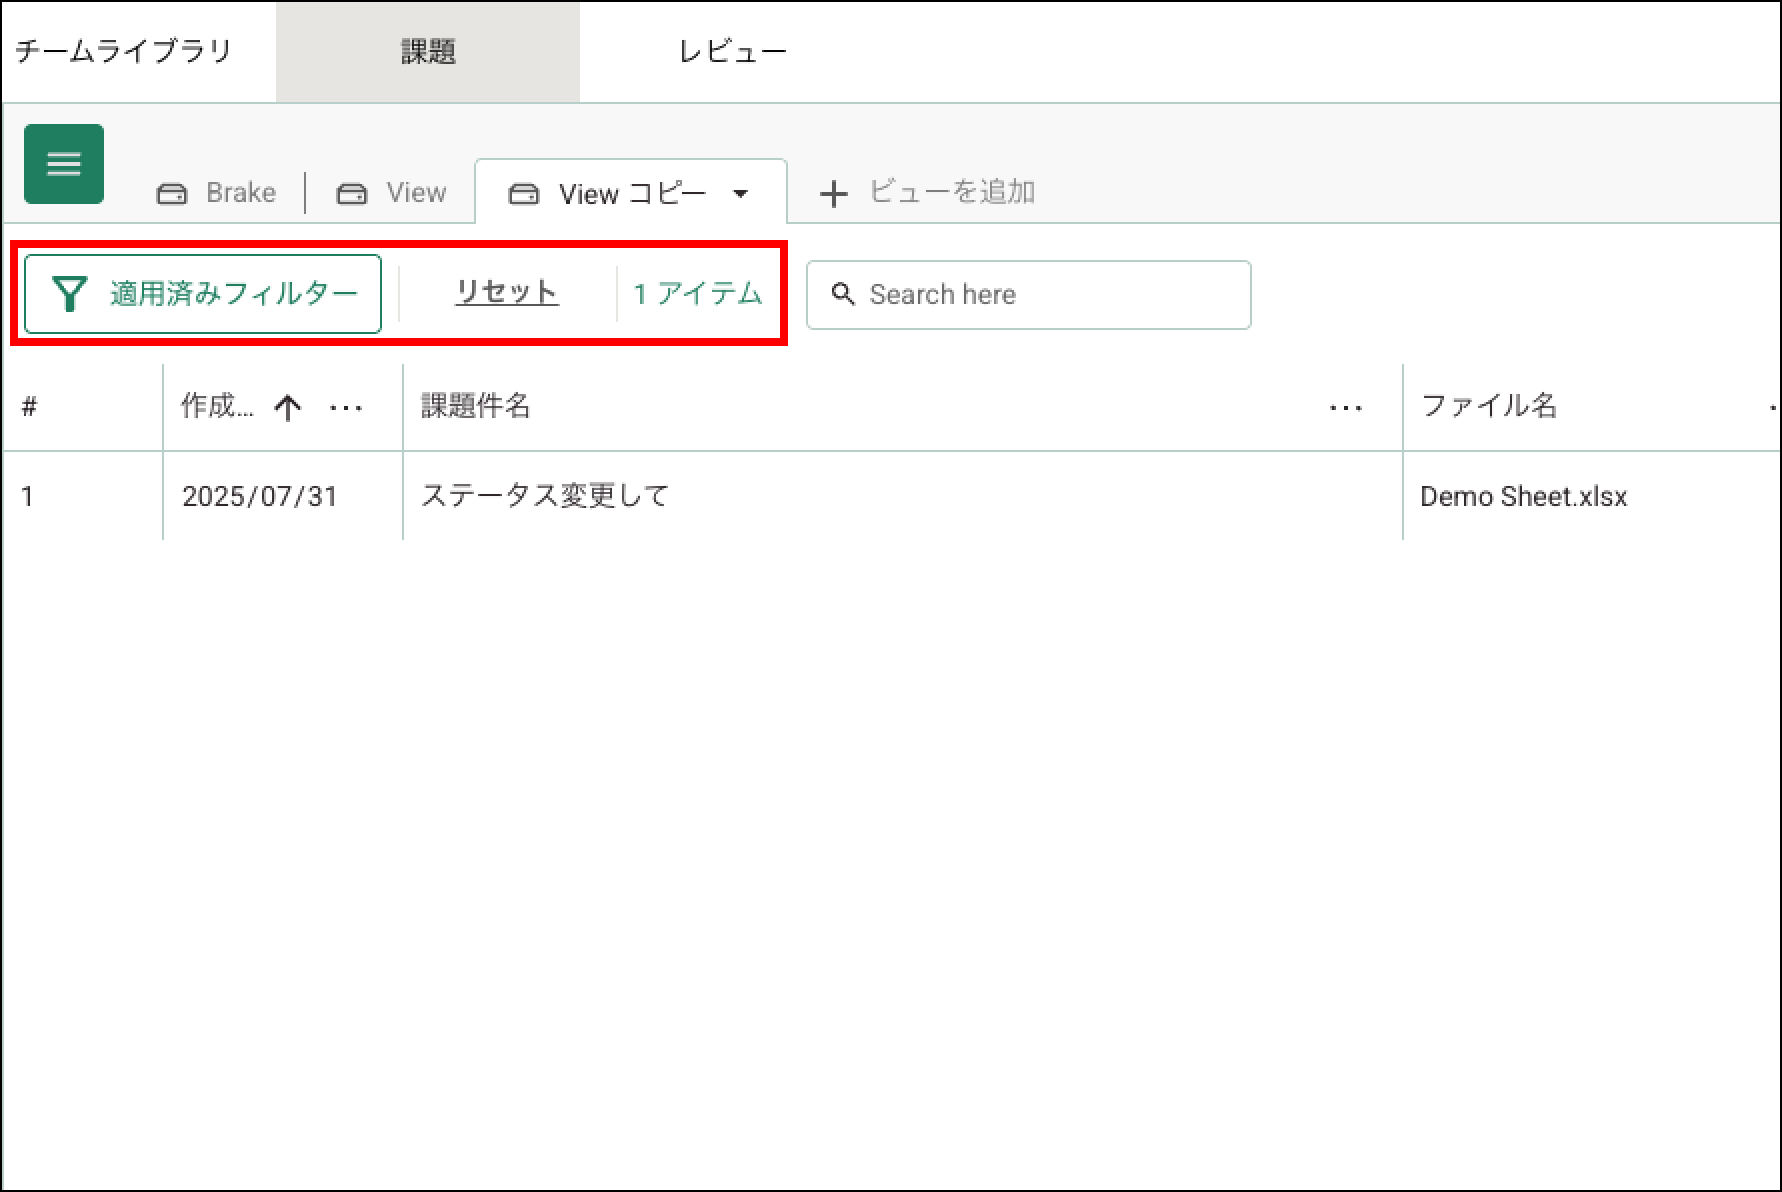Open the チームライブラリ tab

124,51
